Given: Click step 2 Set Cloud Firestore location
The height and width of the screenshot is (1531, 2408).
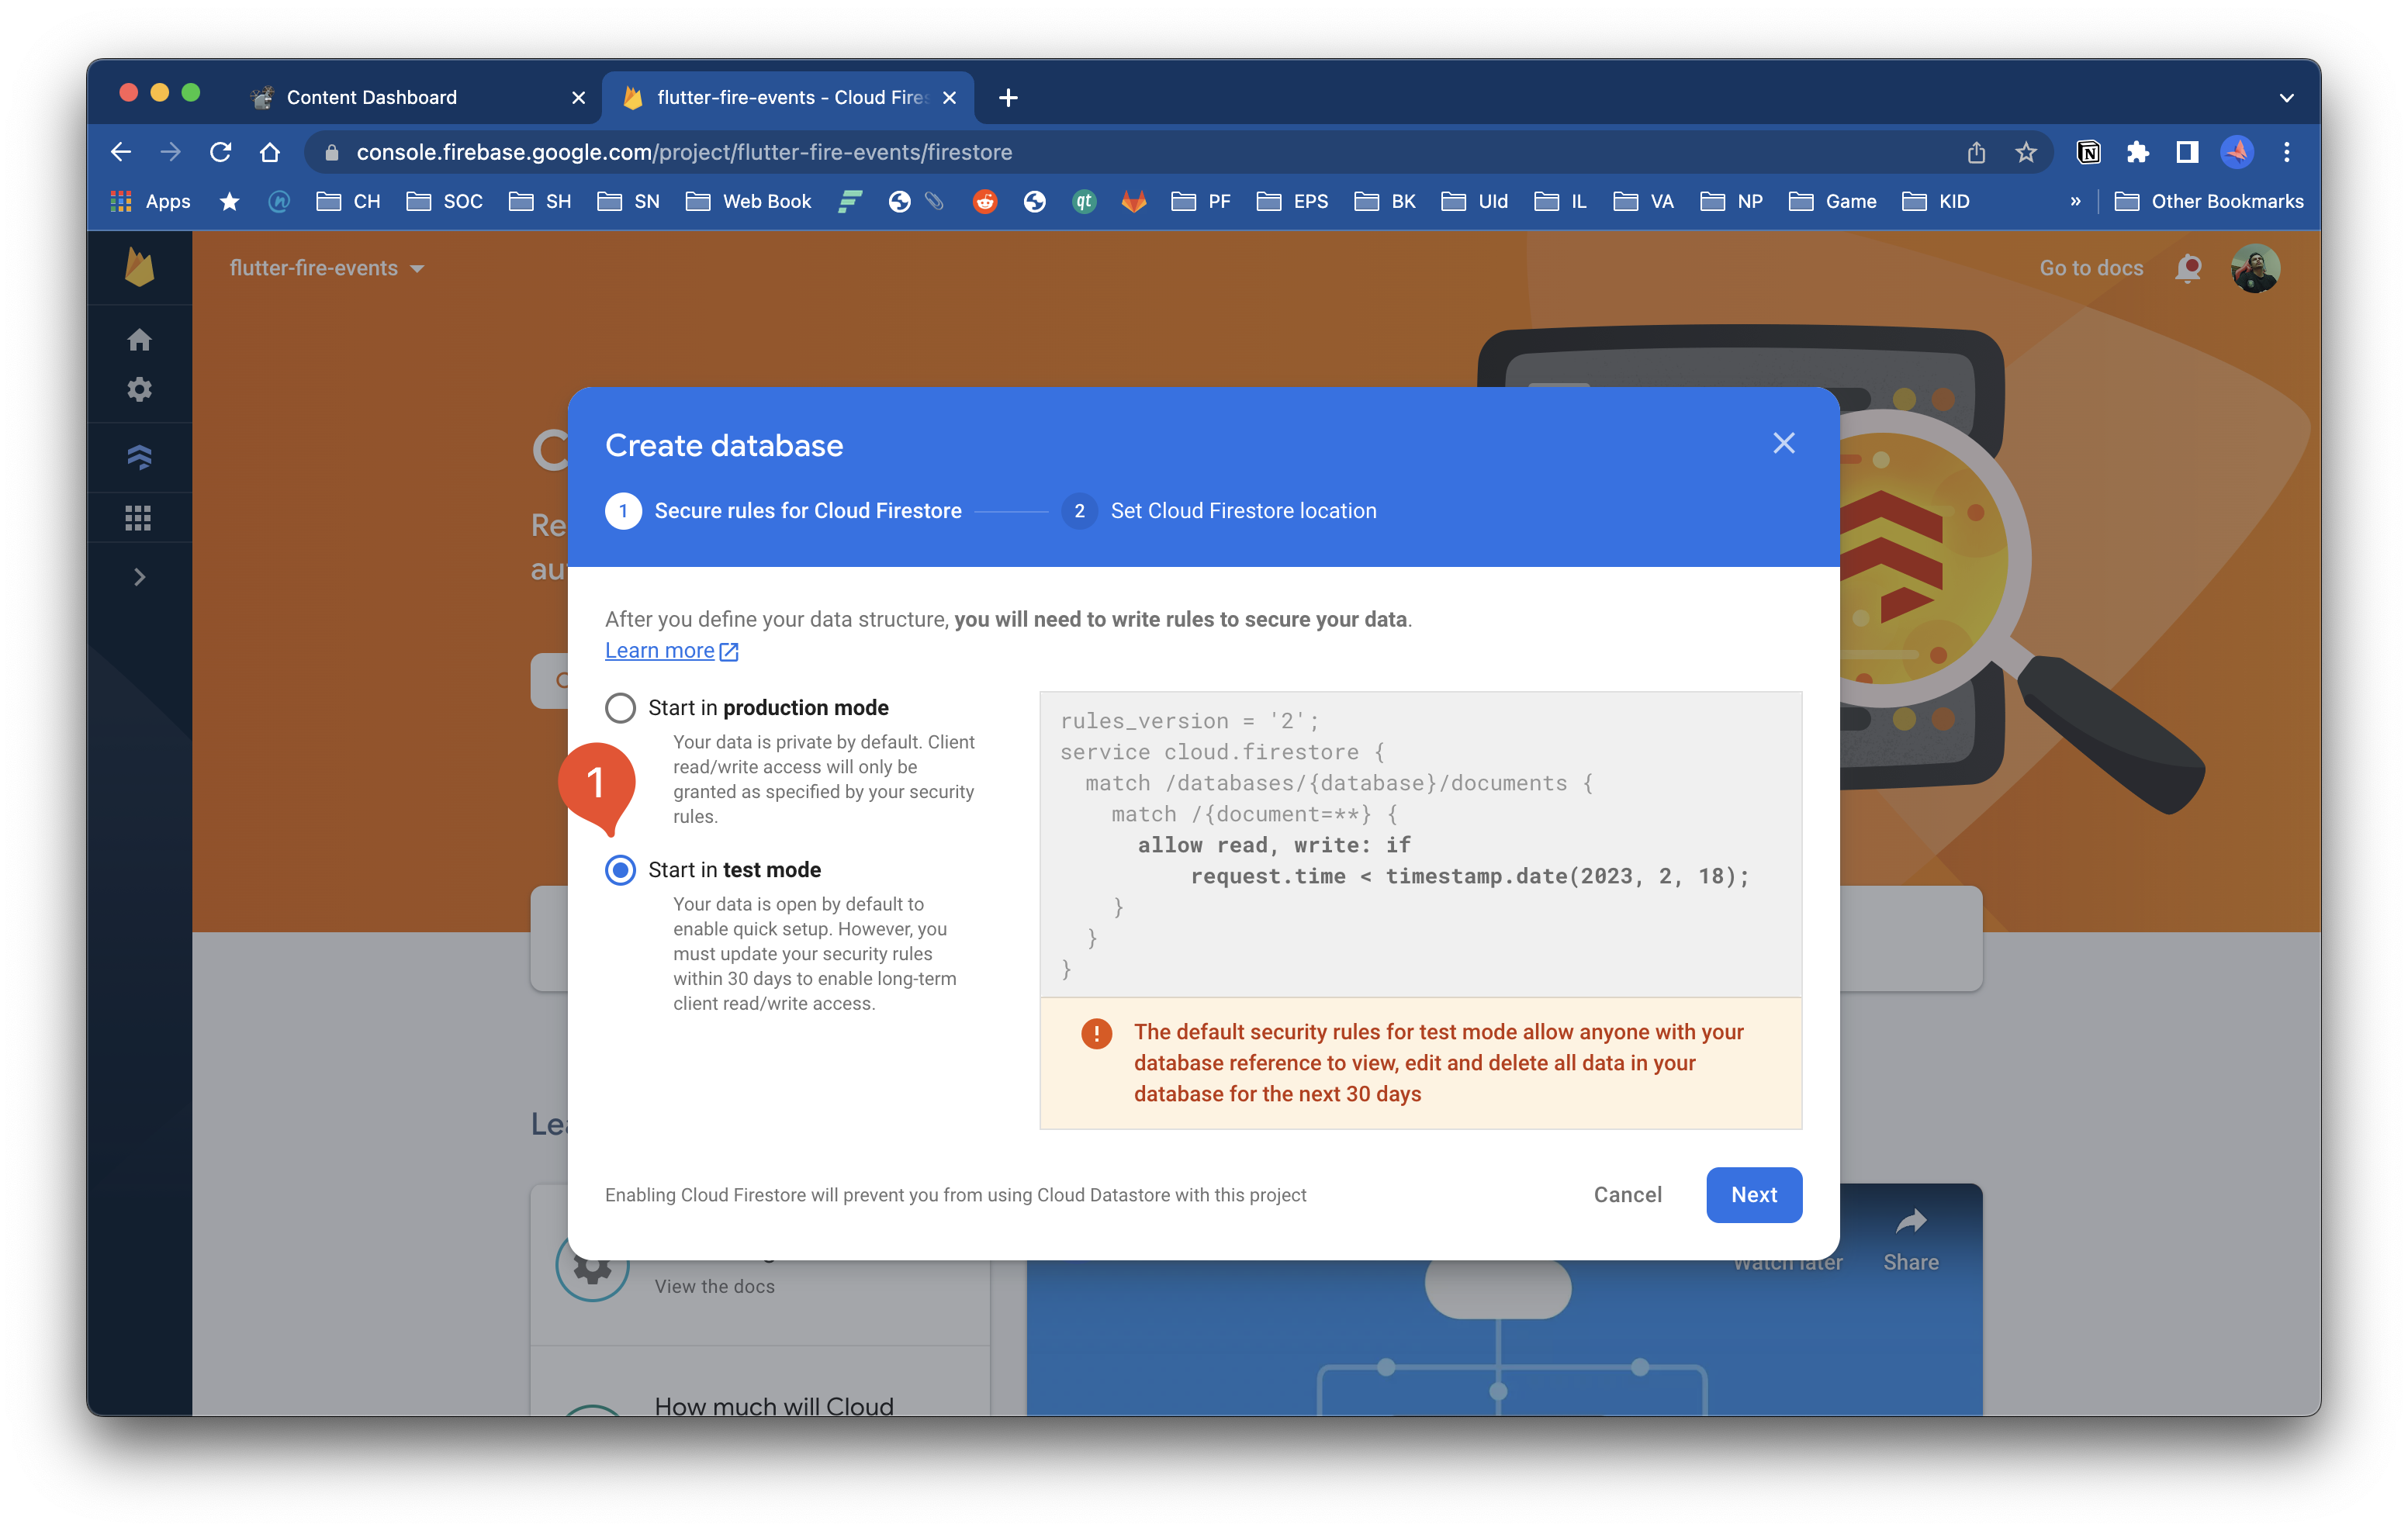Looking at the screenshot, I should coord(1219,511).
